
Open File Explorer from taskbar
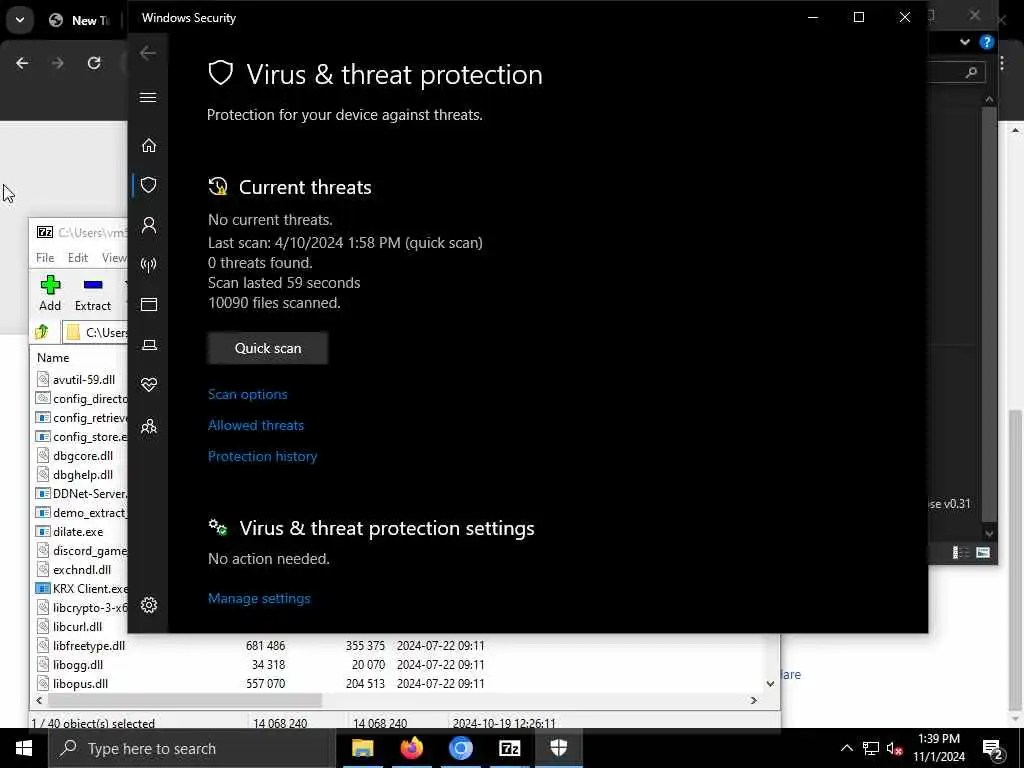(x=362, y=748)
